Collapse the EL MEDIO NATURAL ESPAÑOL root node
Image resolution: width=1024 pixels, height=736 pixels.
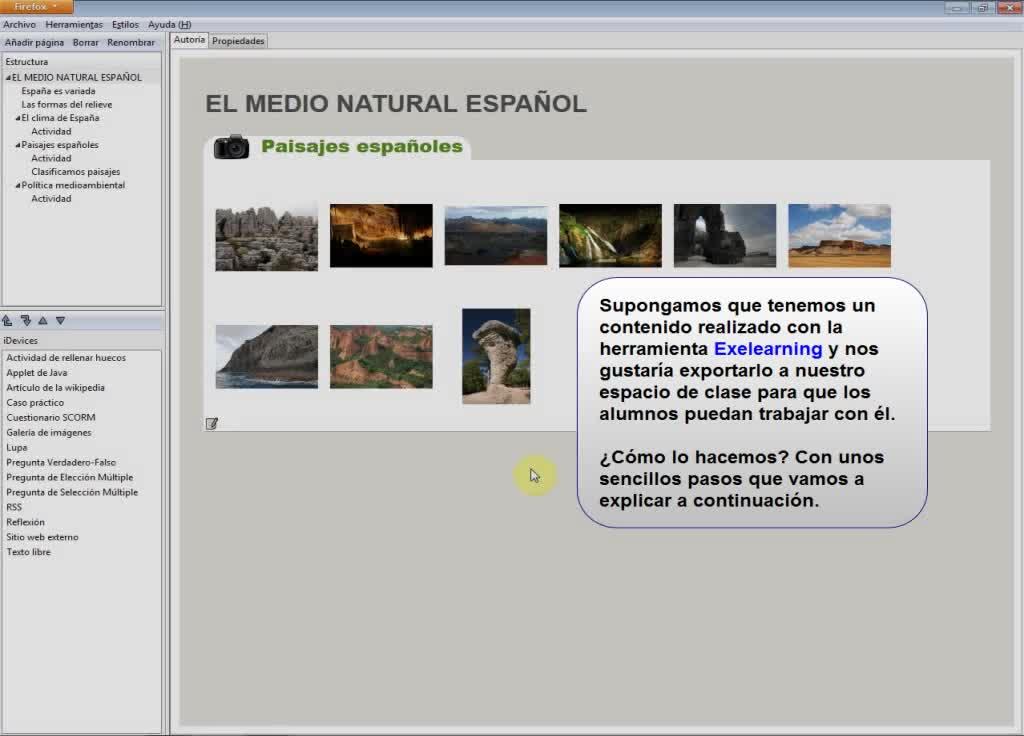8,78
